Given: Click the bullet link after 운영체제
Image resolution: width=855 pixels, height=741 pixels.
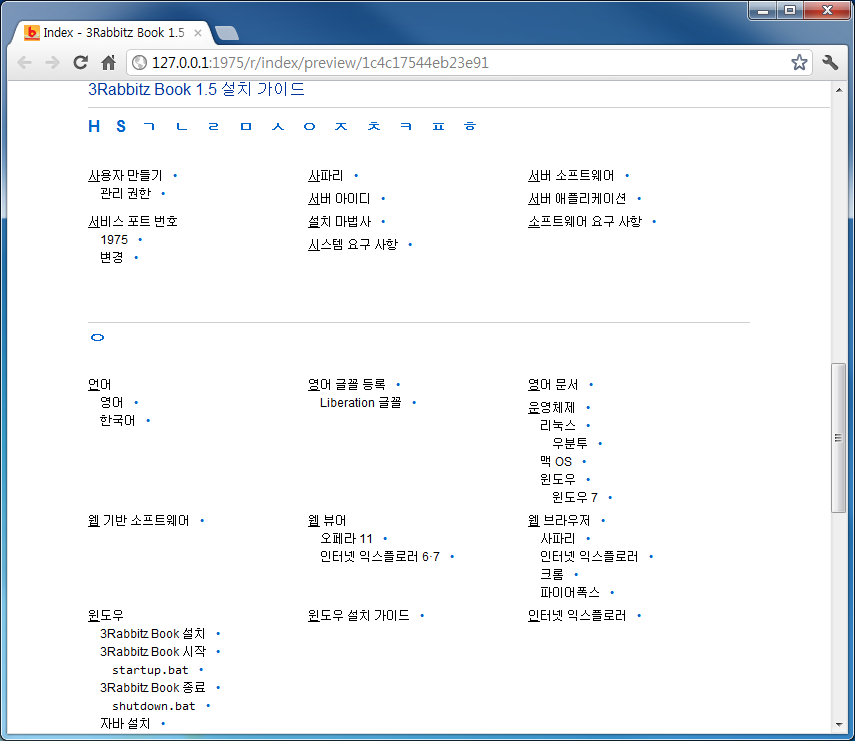Looking at the screenshot, I should click(588, 407).
